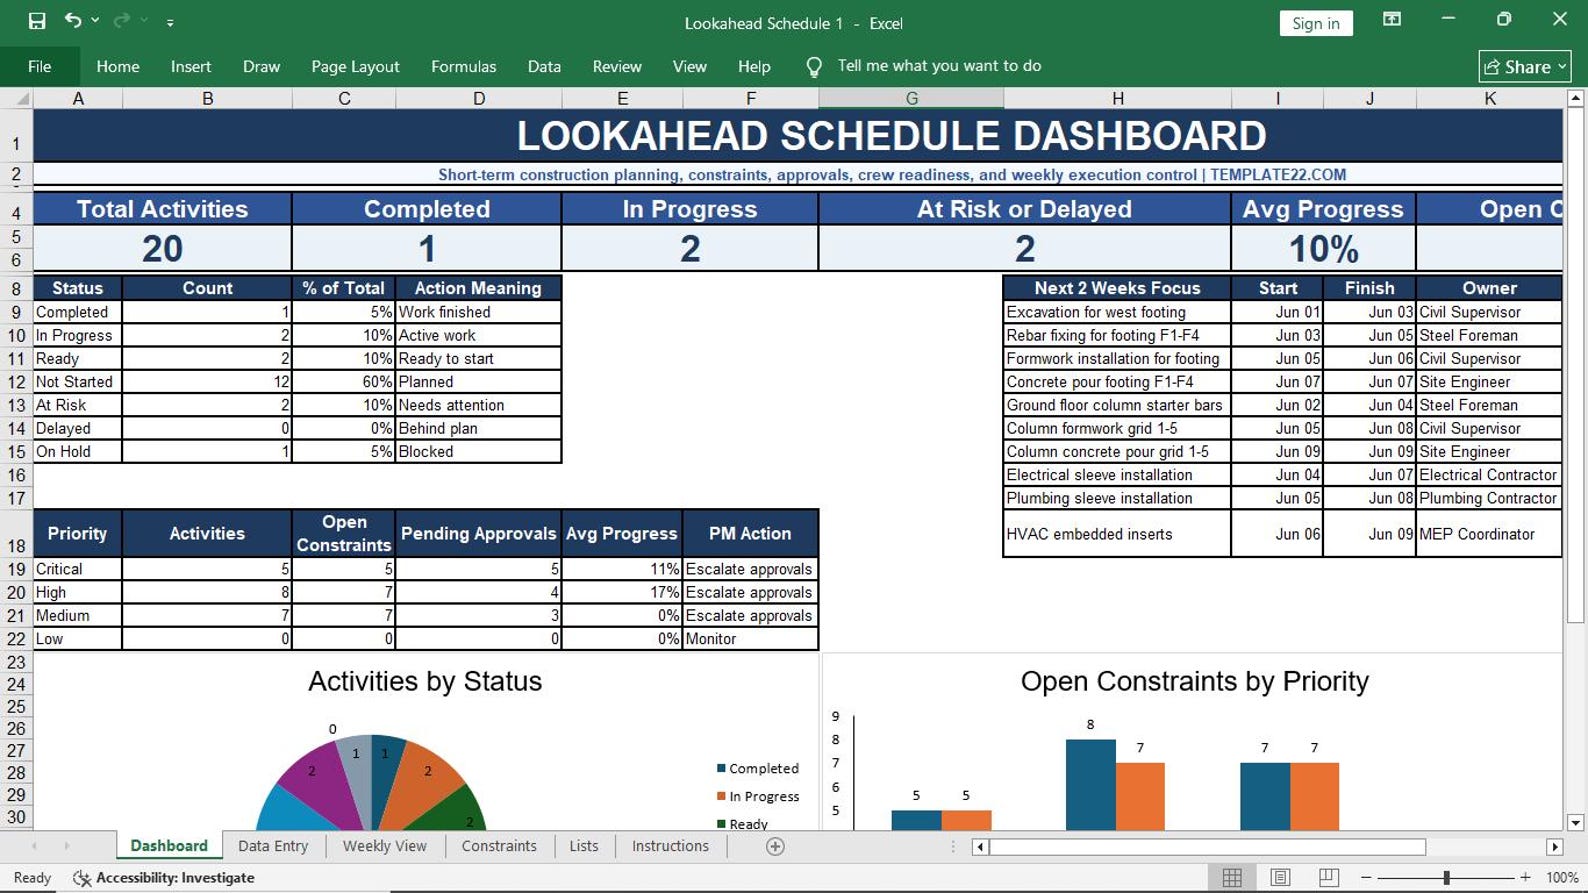This screenshot has width=1588, height=893.
Task: Switch to Page Layout view icon
Action: [1280, 877]
